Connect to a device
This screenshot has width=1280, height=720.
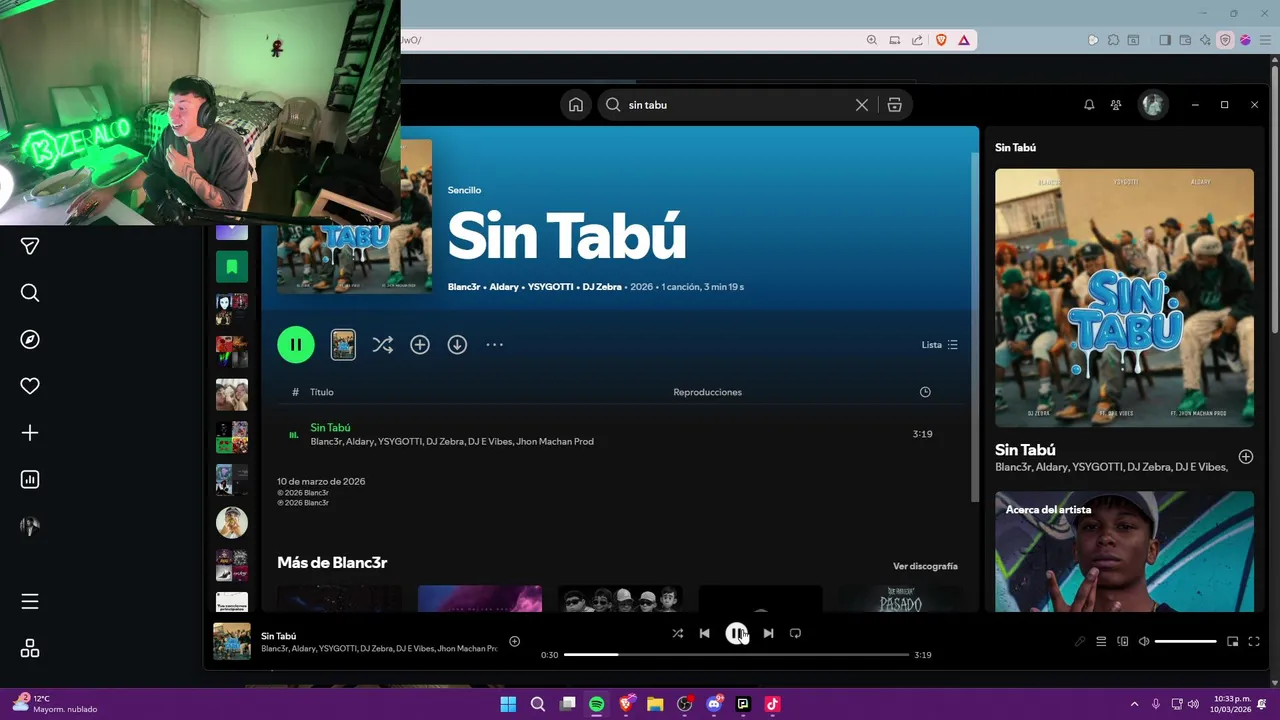(x=1122, y=641)
